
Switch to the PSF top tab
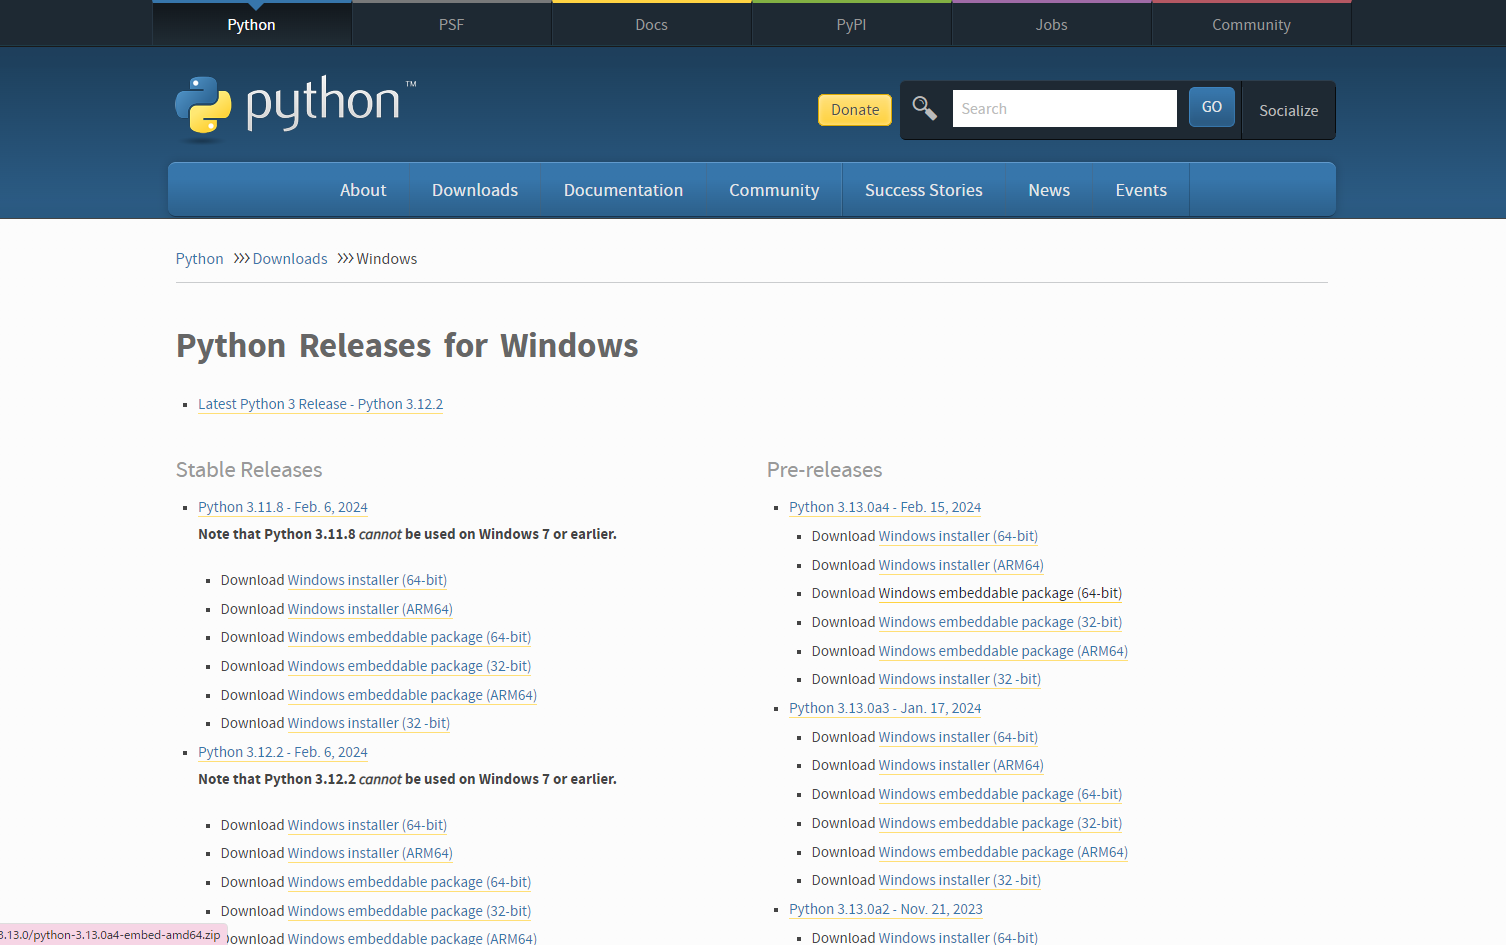tap(451, 25)
